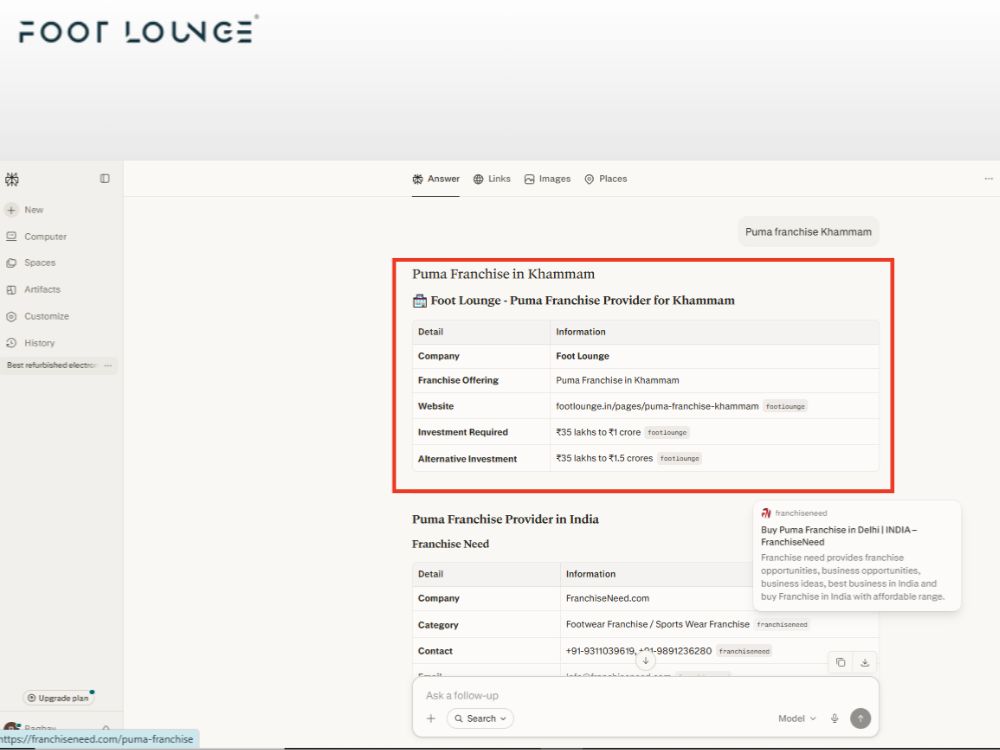Open the Search mode dropdown
Image resolution: width=1000 pixels, height=750 pixels.
point(480,719)
